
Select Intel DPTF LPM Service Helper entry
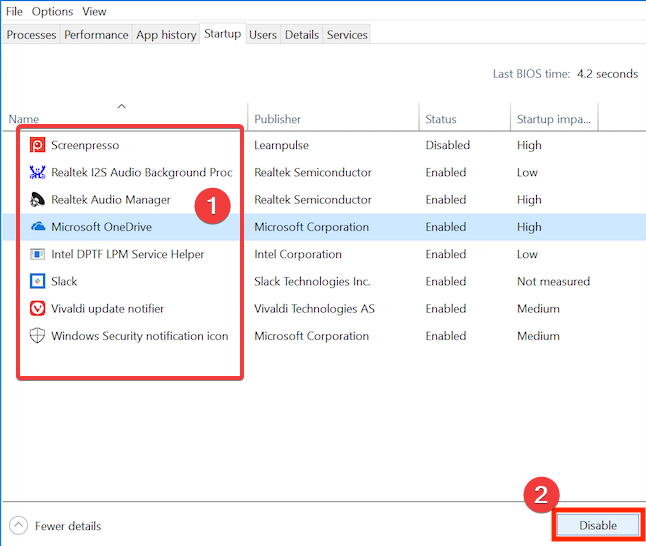128,254
